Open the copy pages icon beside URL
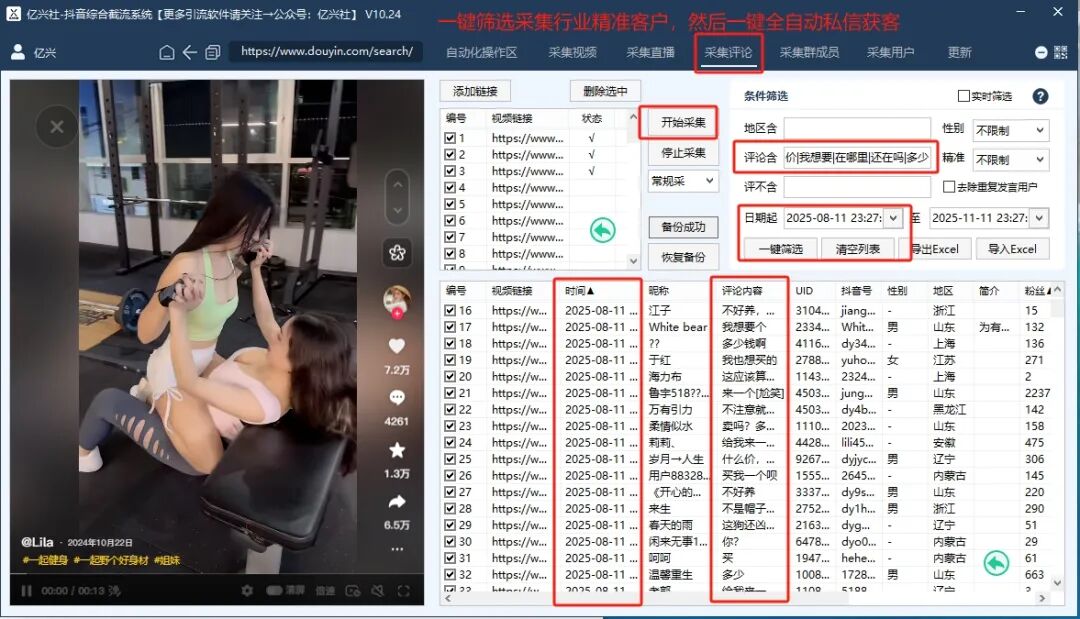 click(x=213, y=52)
